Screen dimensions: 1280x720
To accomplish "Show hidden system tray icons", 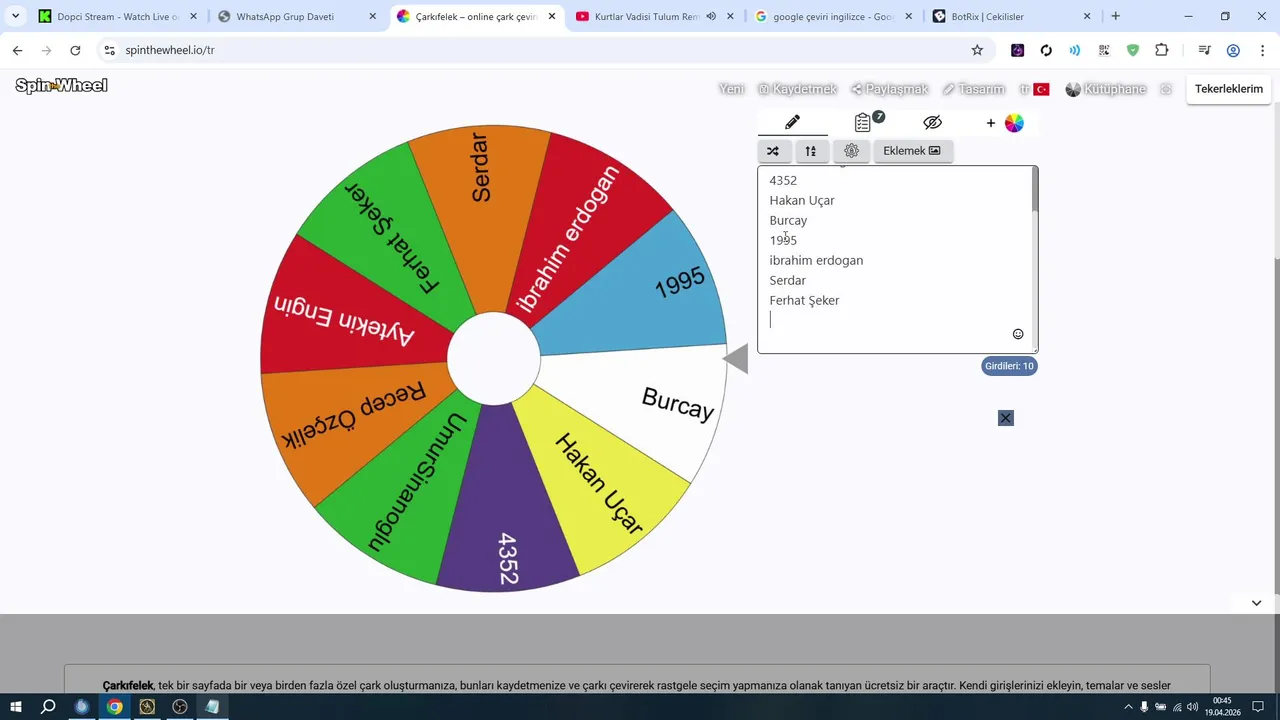I will pyautogui.click(x=1128, y=707).
